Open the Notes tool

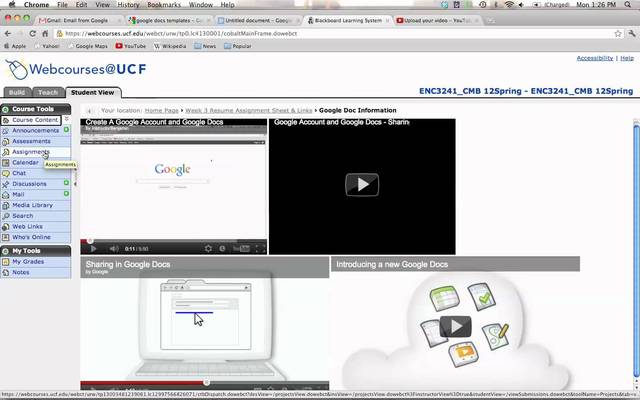pos(20,272)
